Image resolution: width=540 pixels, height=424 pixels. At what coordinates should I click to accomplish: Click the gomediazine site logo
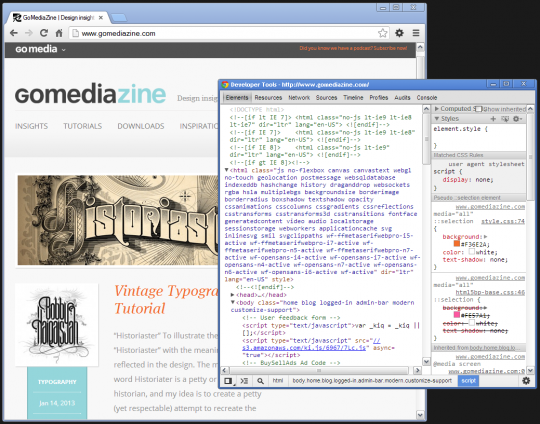(x=90, y=94)
